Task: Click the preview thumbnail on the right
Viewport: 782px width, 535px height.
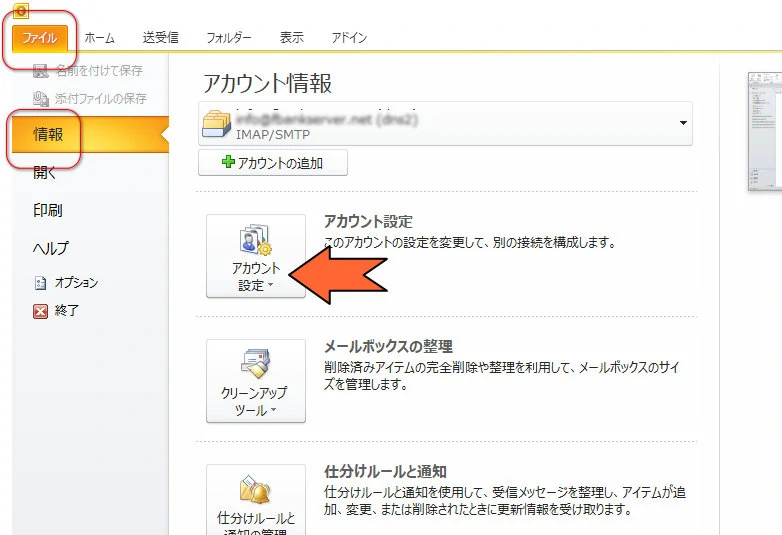Action: pos(765,131)
